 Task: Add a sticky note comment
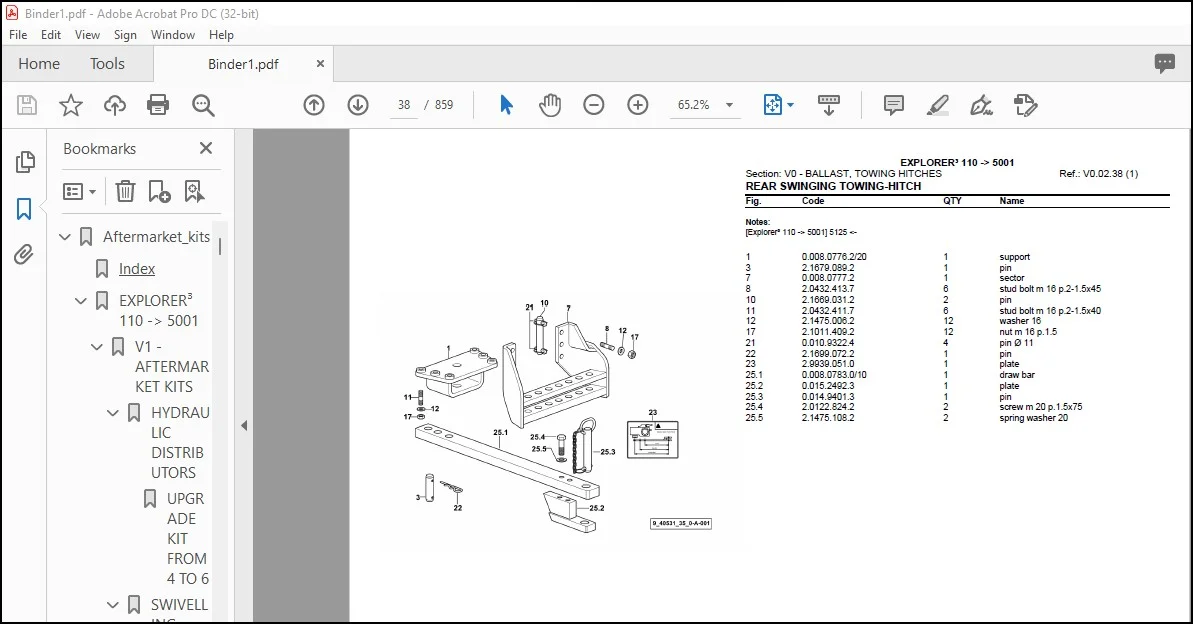click(894, 105)
